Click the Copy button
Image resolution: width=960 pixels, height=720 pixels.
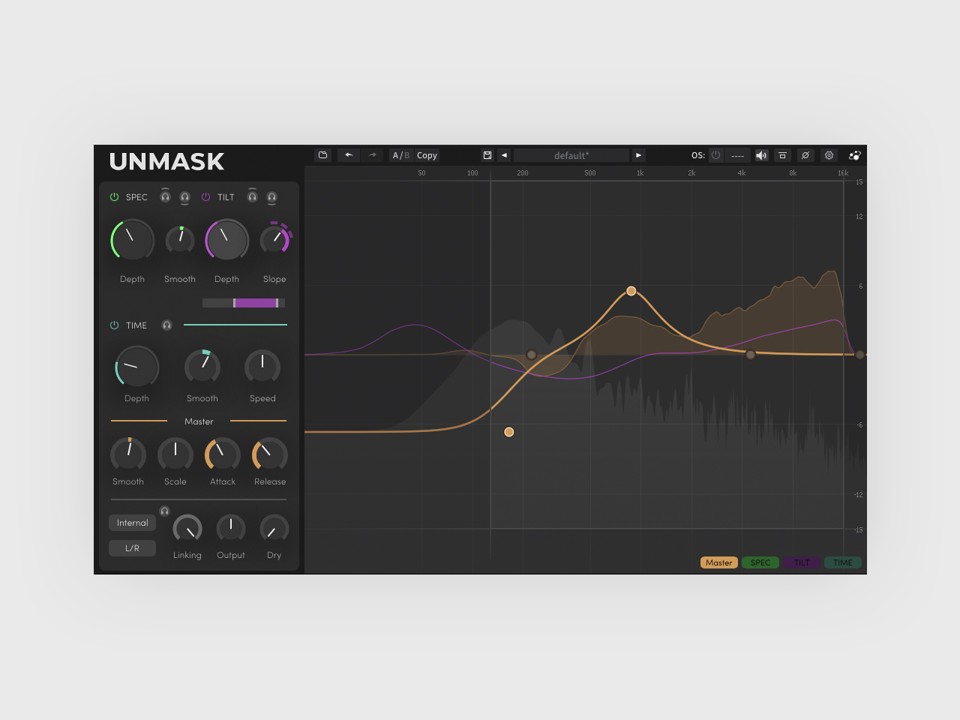(x=427, y=156)
